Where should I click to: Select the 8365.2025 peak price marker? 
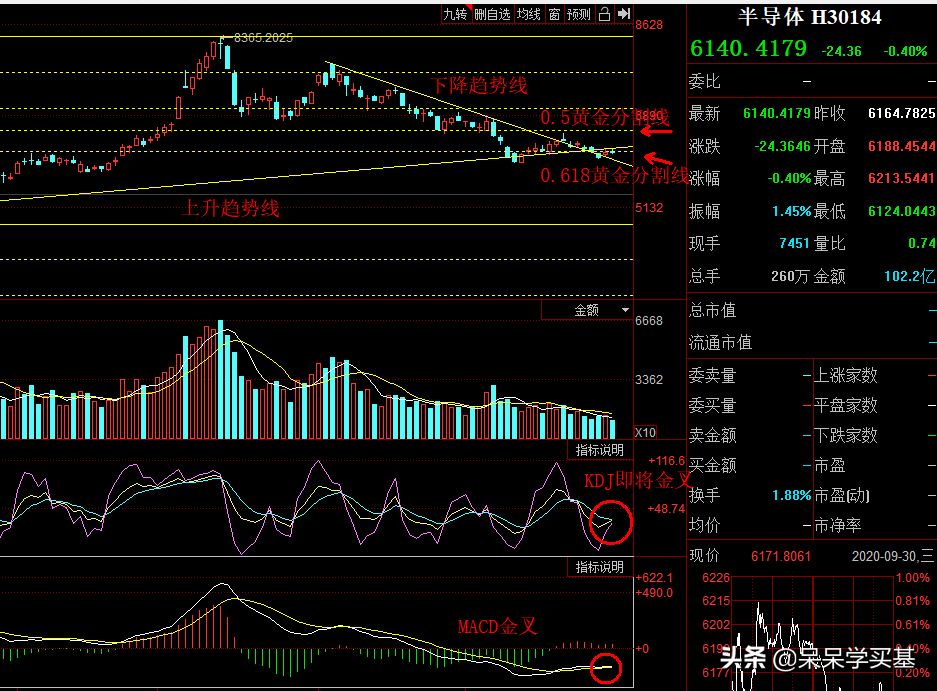[x=263, y=38]
